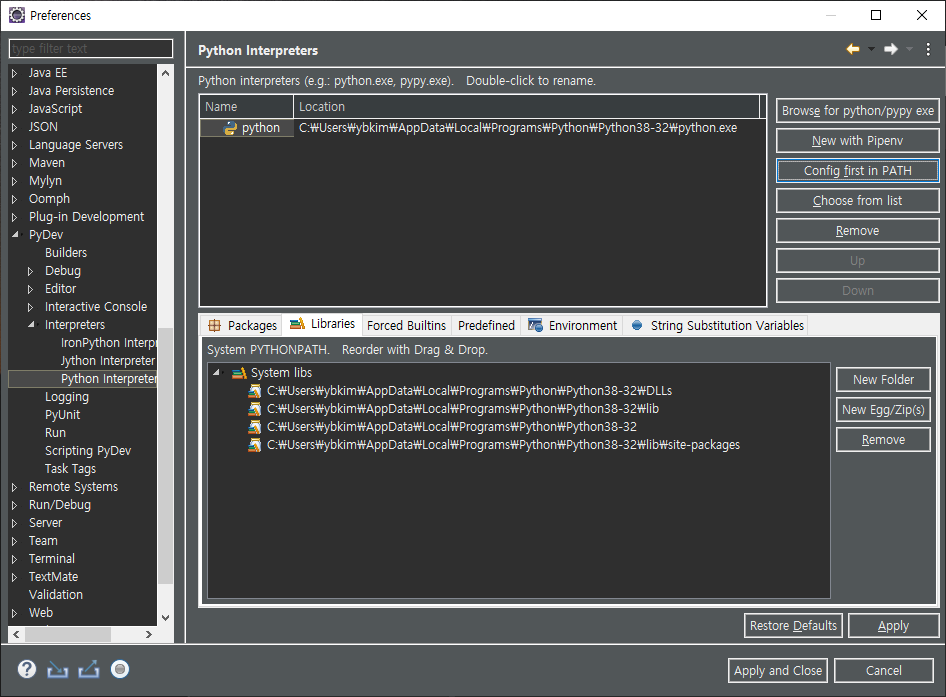Toggle the Oomph preference recorder icon

coord(120,669)
